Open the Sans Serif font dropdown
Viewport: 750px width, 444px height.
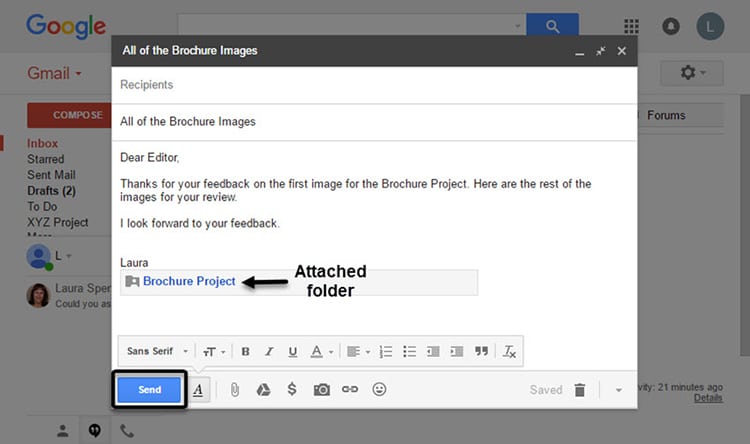tap(157, 351)
